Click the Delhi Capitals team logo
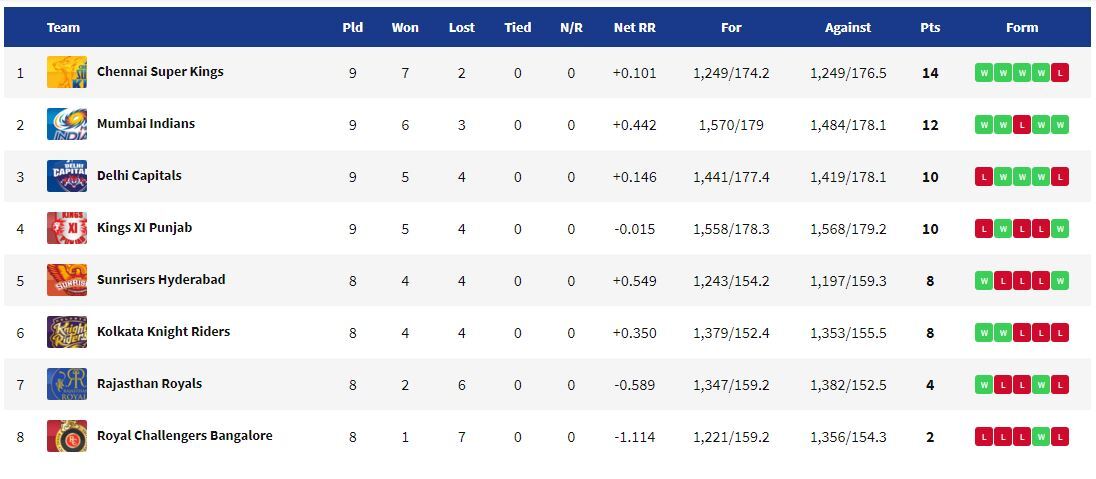The height and width of the screenshot is (479, 1096). [x=67, y=176]
